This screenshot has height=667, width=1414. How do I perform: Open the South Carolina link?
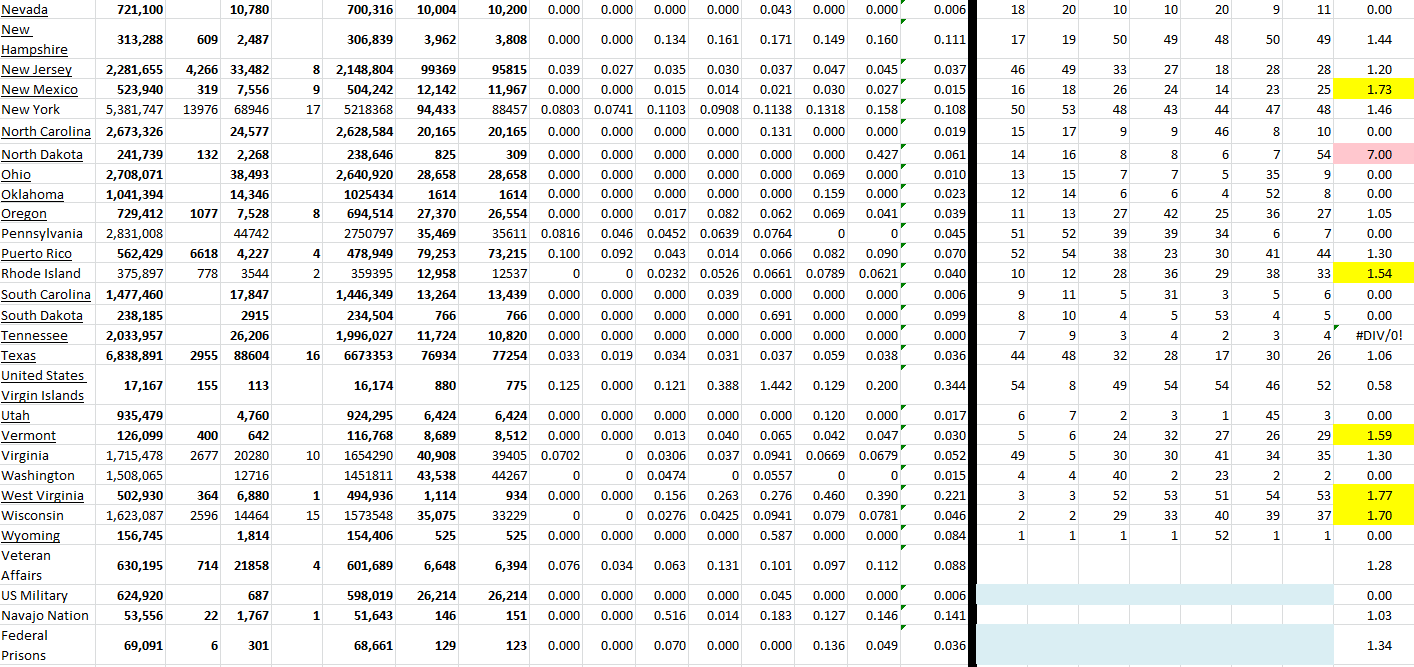tap(46, 294)
